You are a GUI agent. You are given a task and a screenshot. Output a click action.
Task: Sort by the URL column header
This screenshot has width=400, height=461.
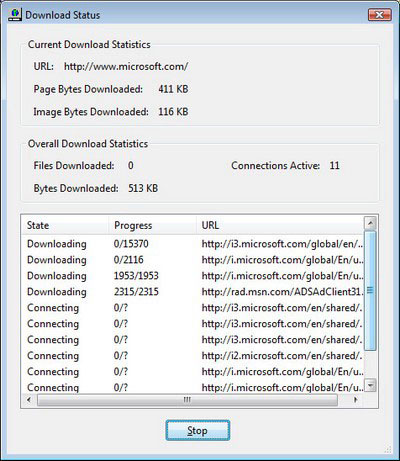280,225
